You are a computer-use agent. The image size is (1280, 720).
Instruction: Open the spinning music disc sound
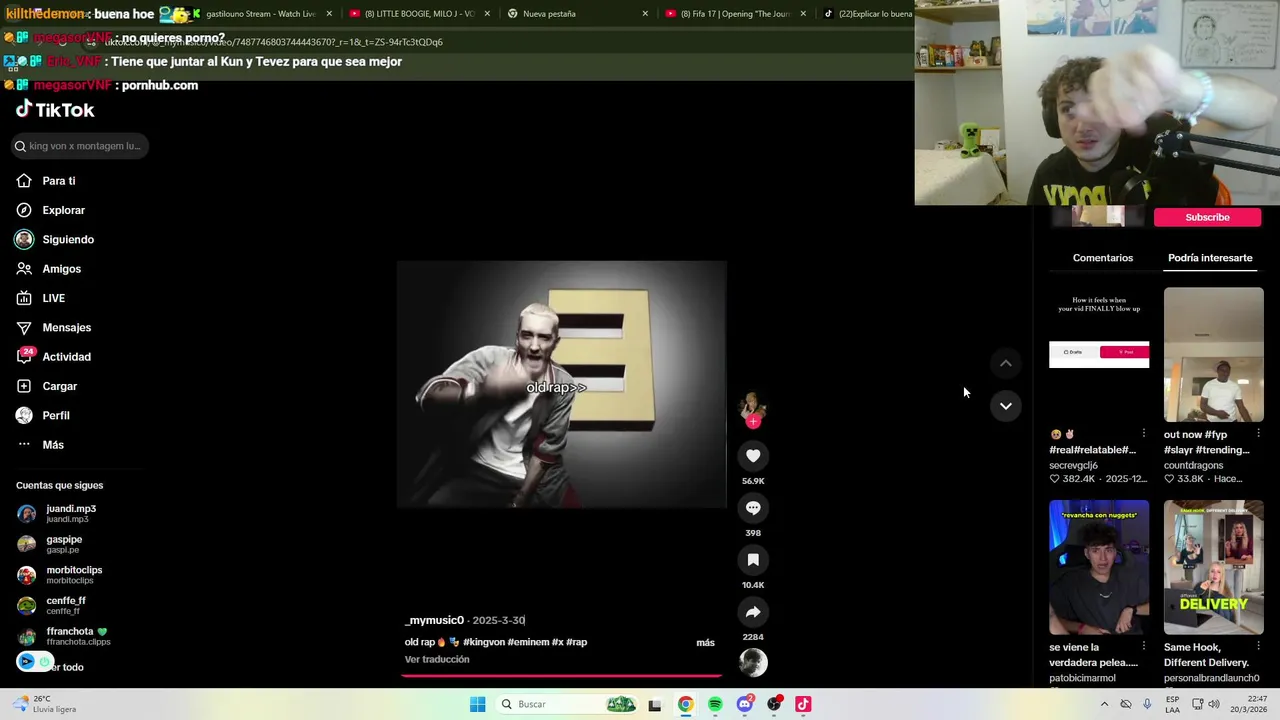[753, 662]
